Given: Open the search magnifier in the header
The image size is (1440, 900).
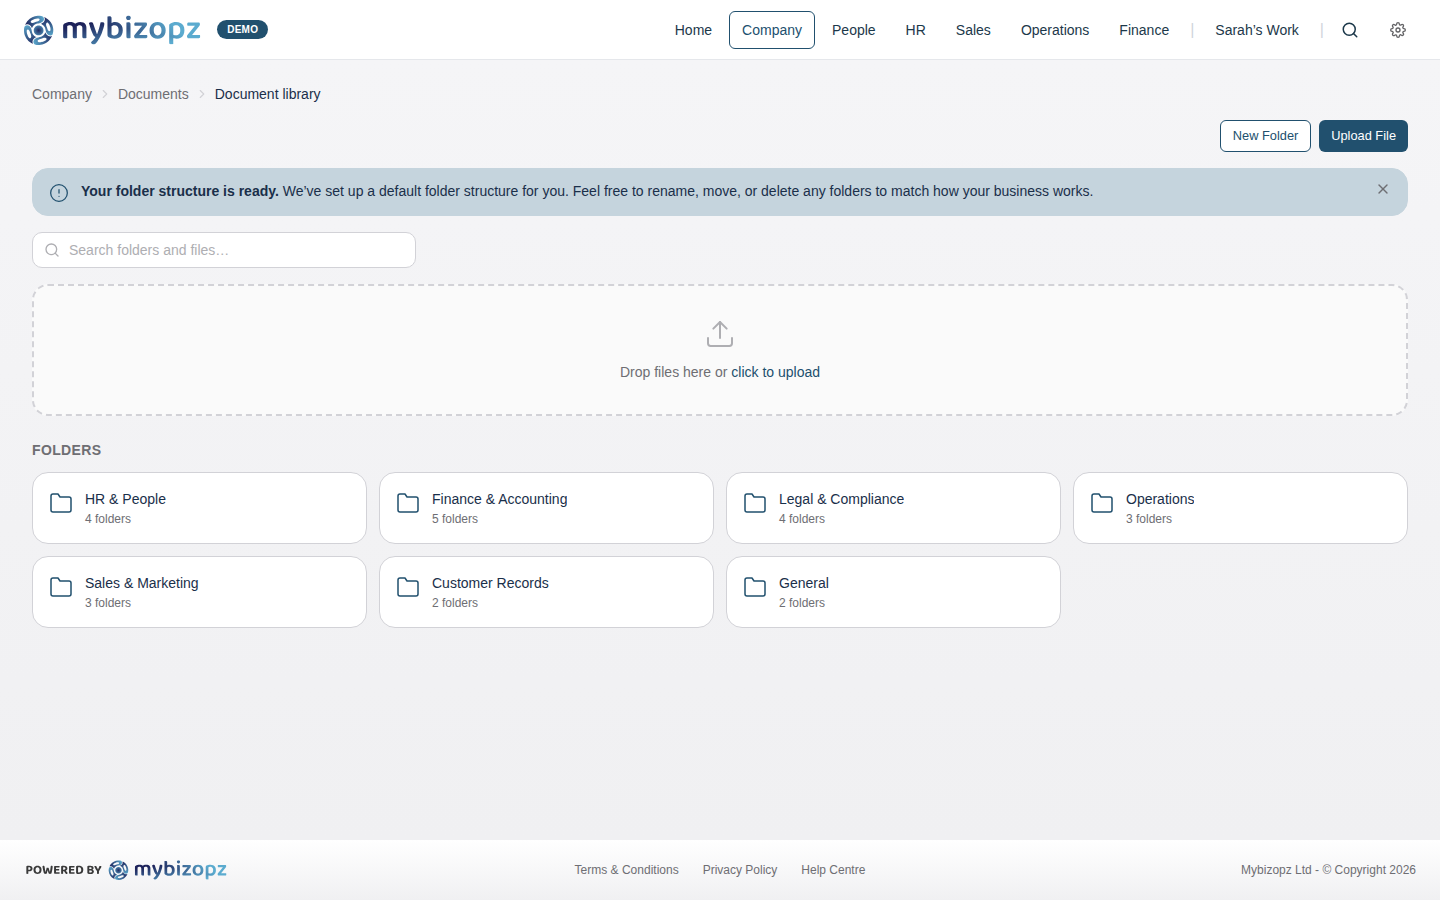Looking at the screenshot, I should (1350, 30).
